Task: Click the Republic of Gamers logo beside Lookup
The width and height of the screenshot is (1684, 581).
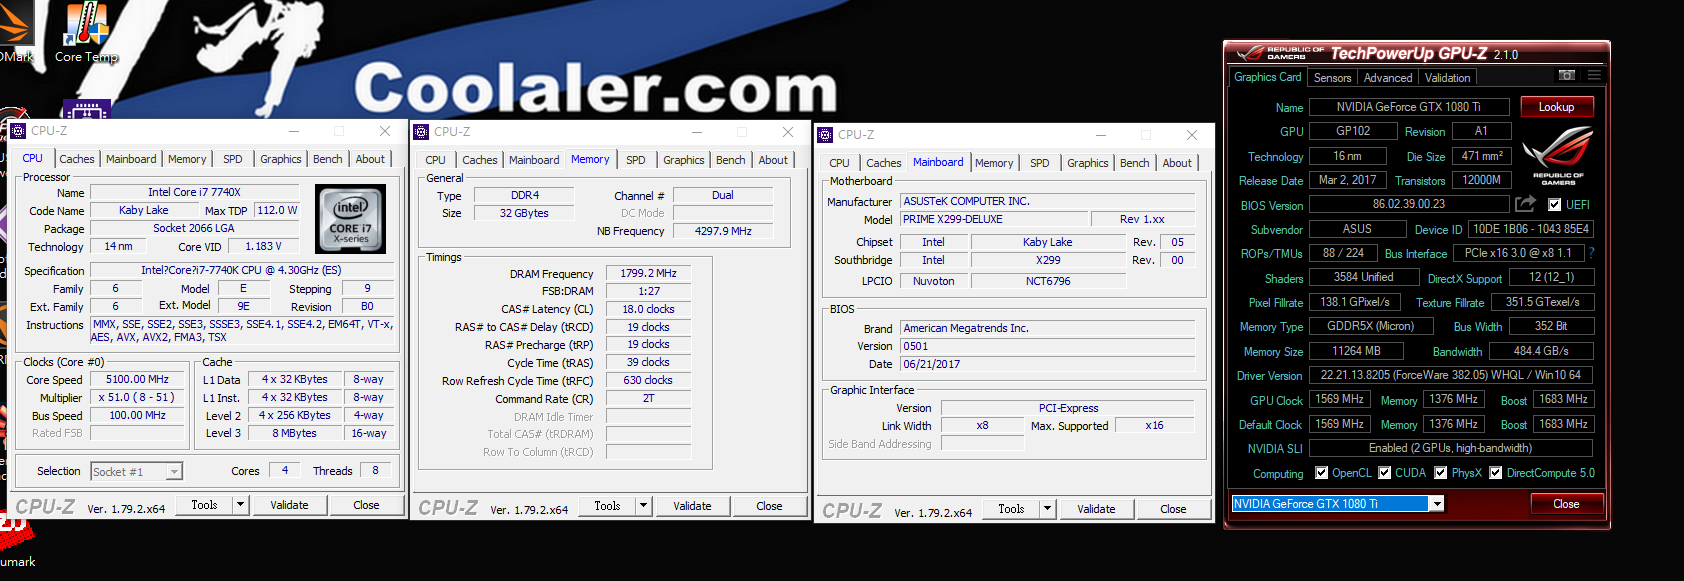Action: click(1557, 157)
